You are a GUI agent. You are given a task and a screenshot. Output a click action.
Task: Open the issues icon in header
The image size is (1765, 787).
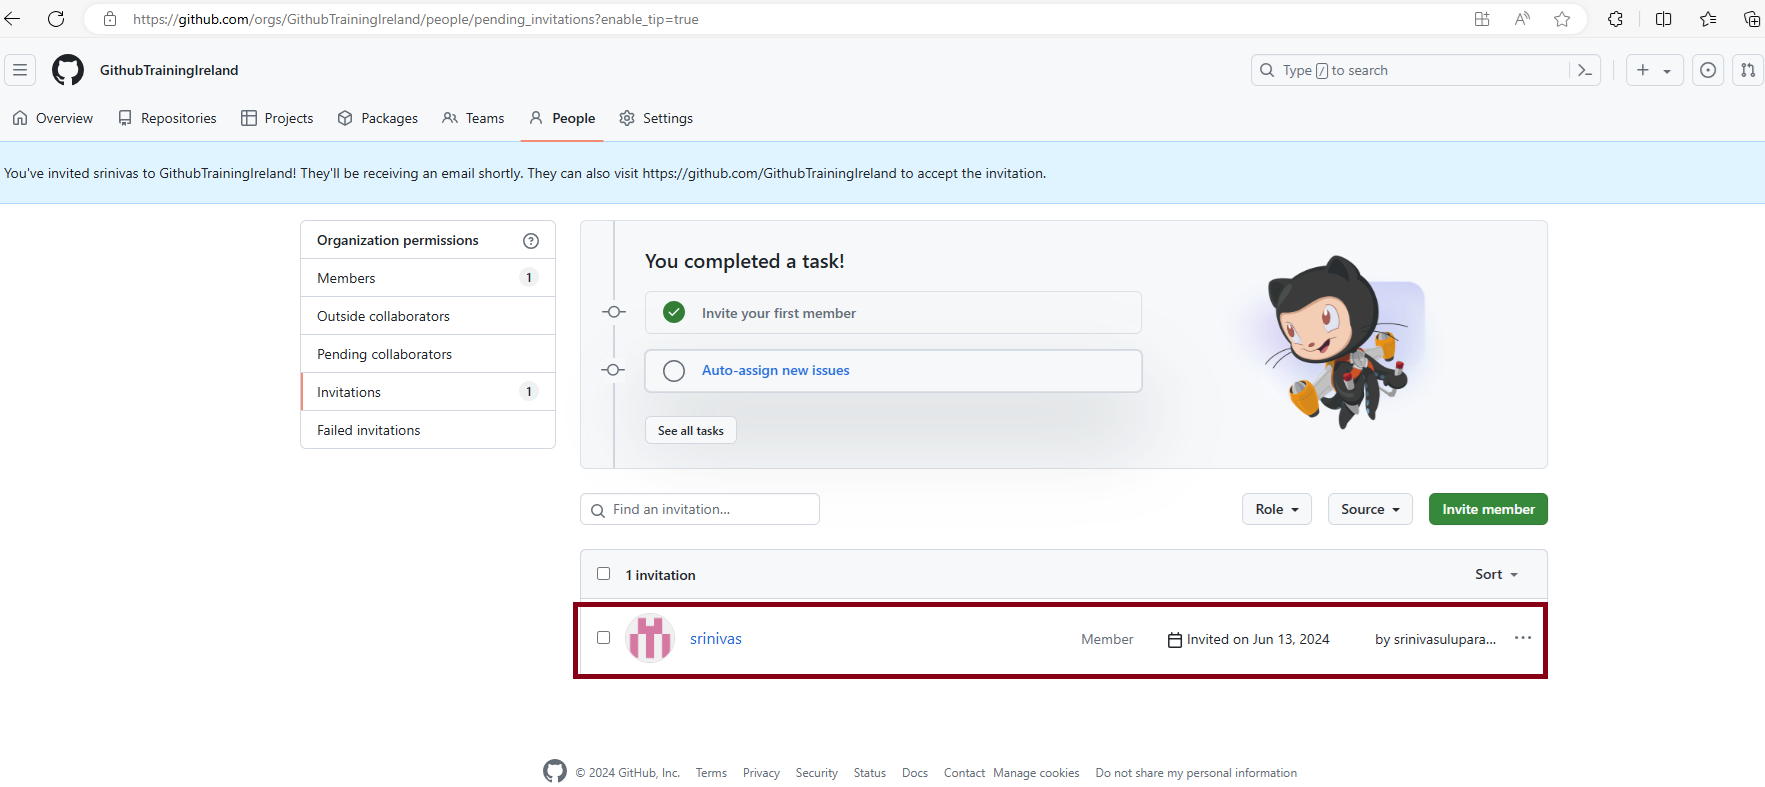[x=1708, y=70]
